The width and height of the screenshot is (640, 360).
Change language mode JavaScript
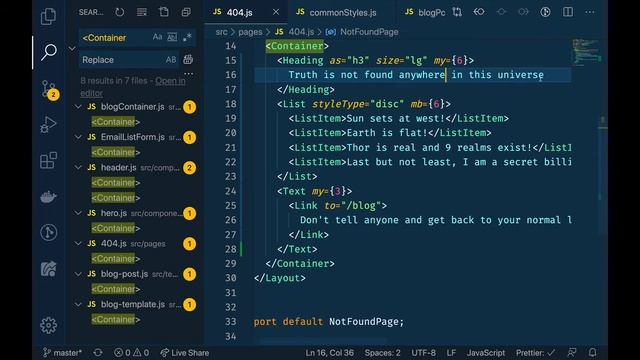click(486, 353)
